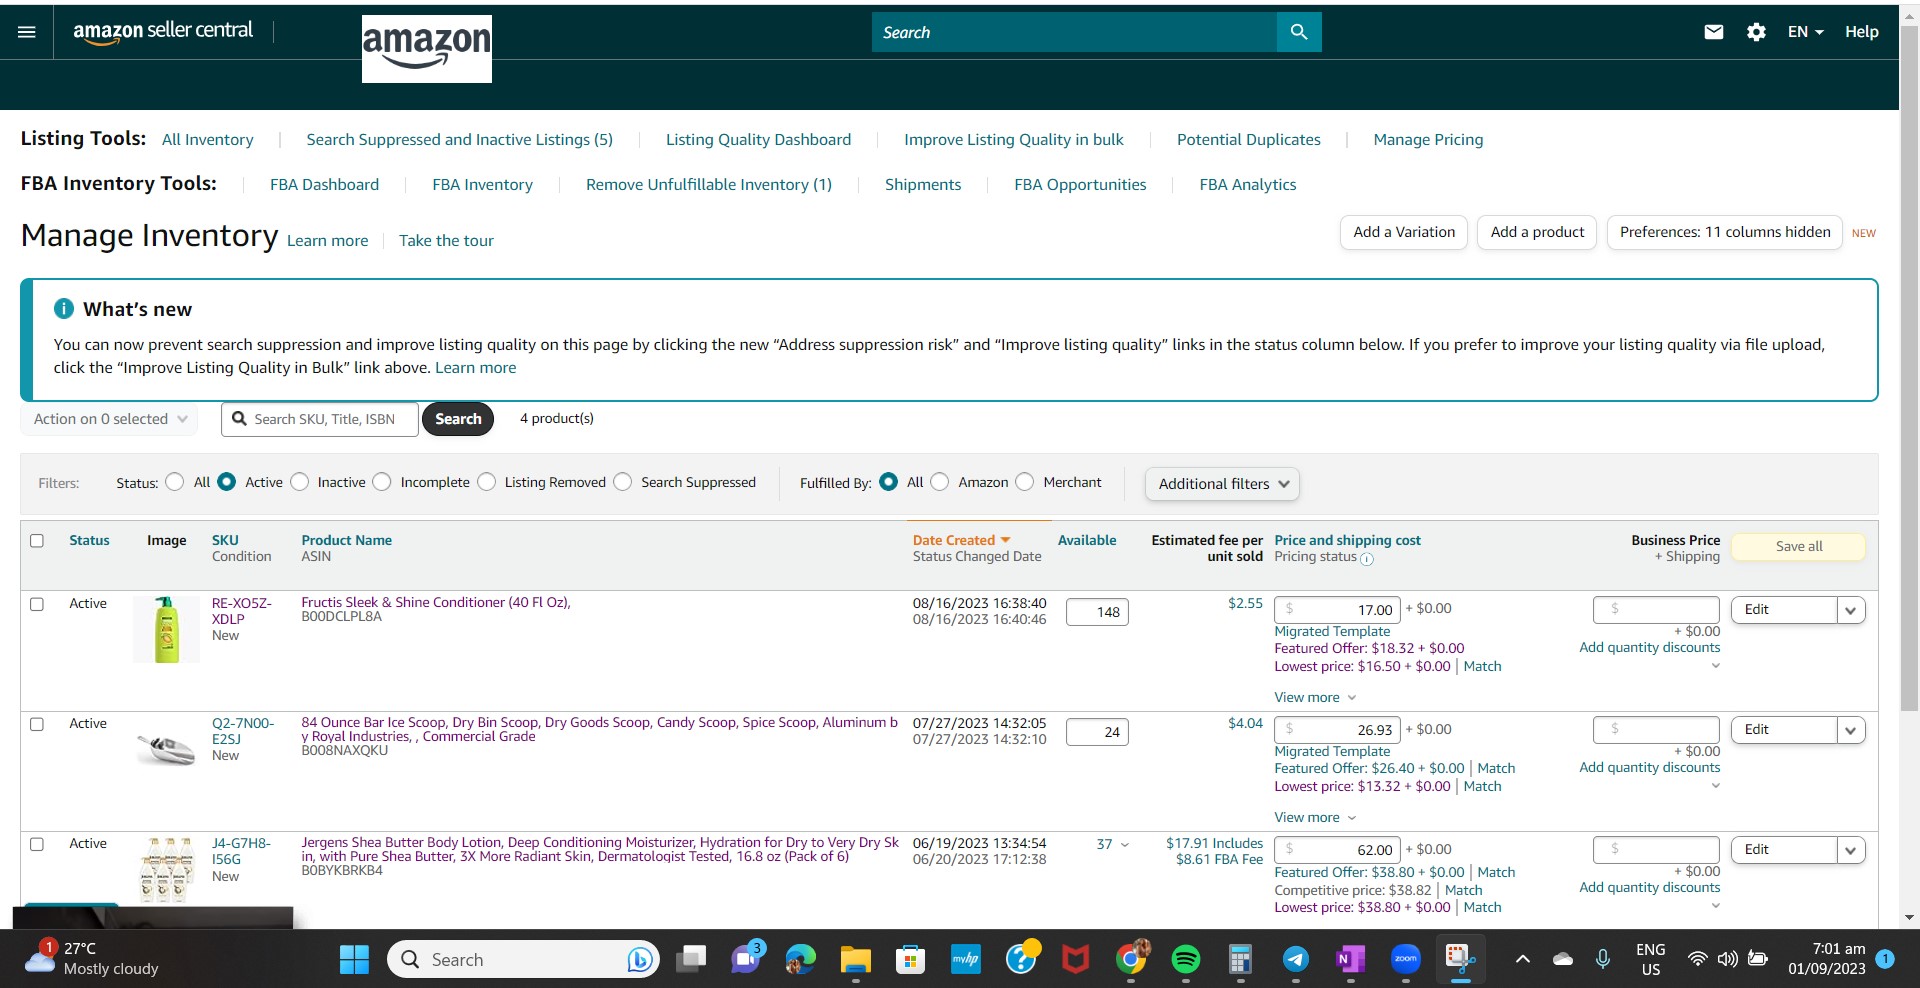
Task: Click the Search SKU, Title, ISBN field
Action: pos(320,419)
